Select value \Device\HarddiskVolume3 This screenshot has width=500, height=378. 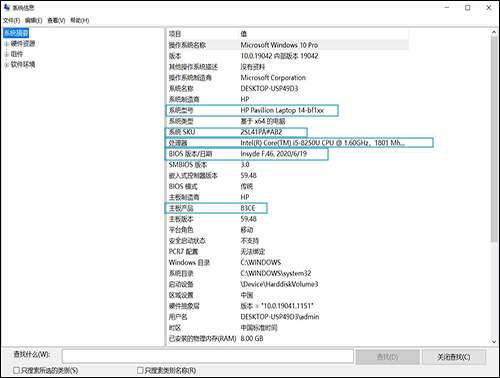pyautogui.click(x=279, y=284)
